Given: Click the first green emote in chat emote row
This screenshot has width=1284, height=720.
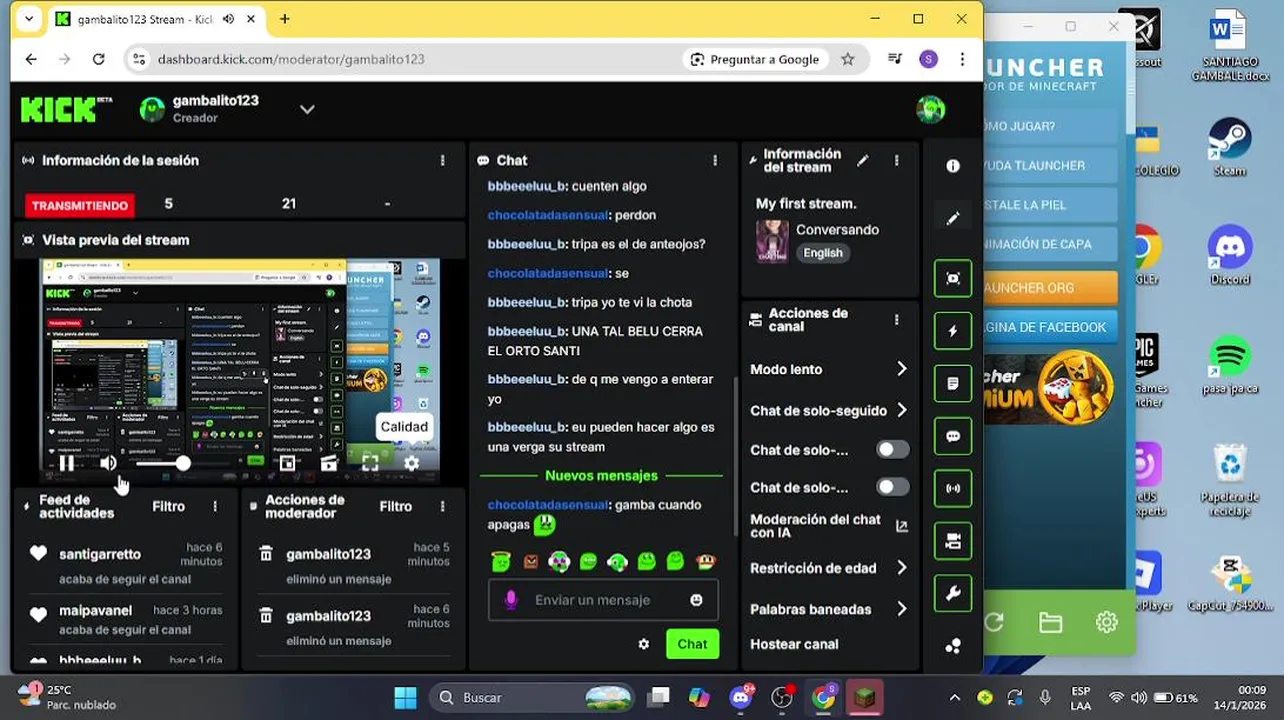Looking at the screenshot, I should (x=501, y=562).
